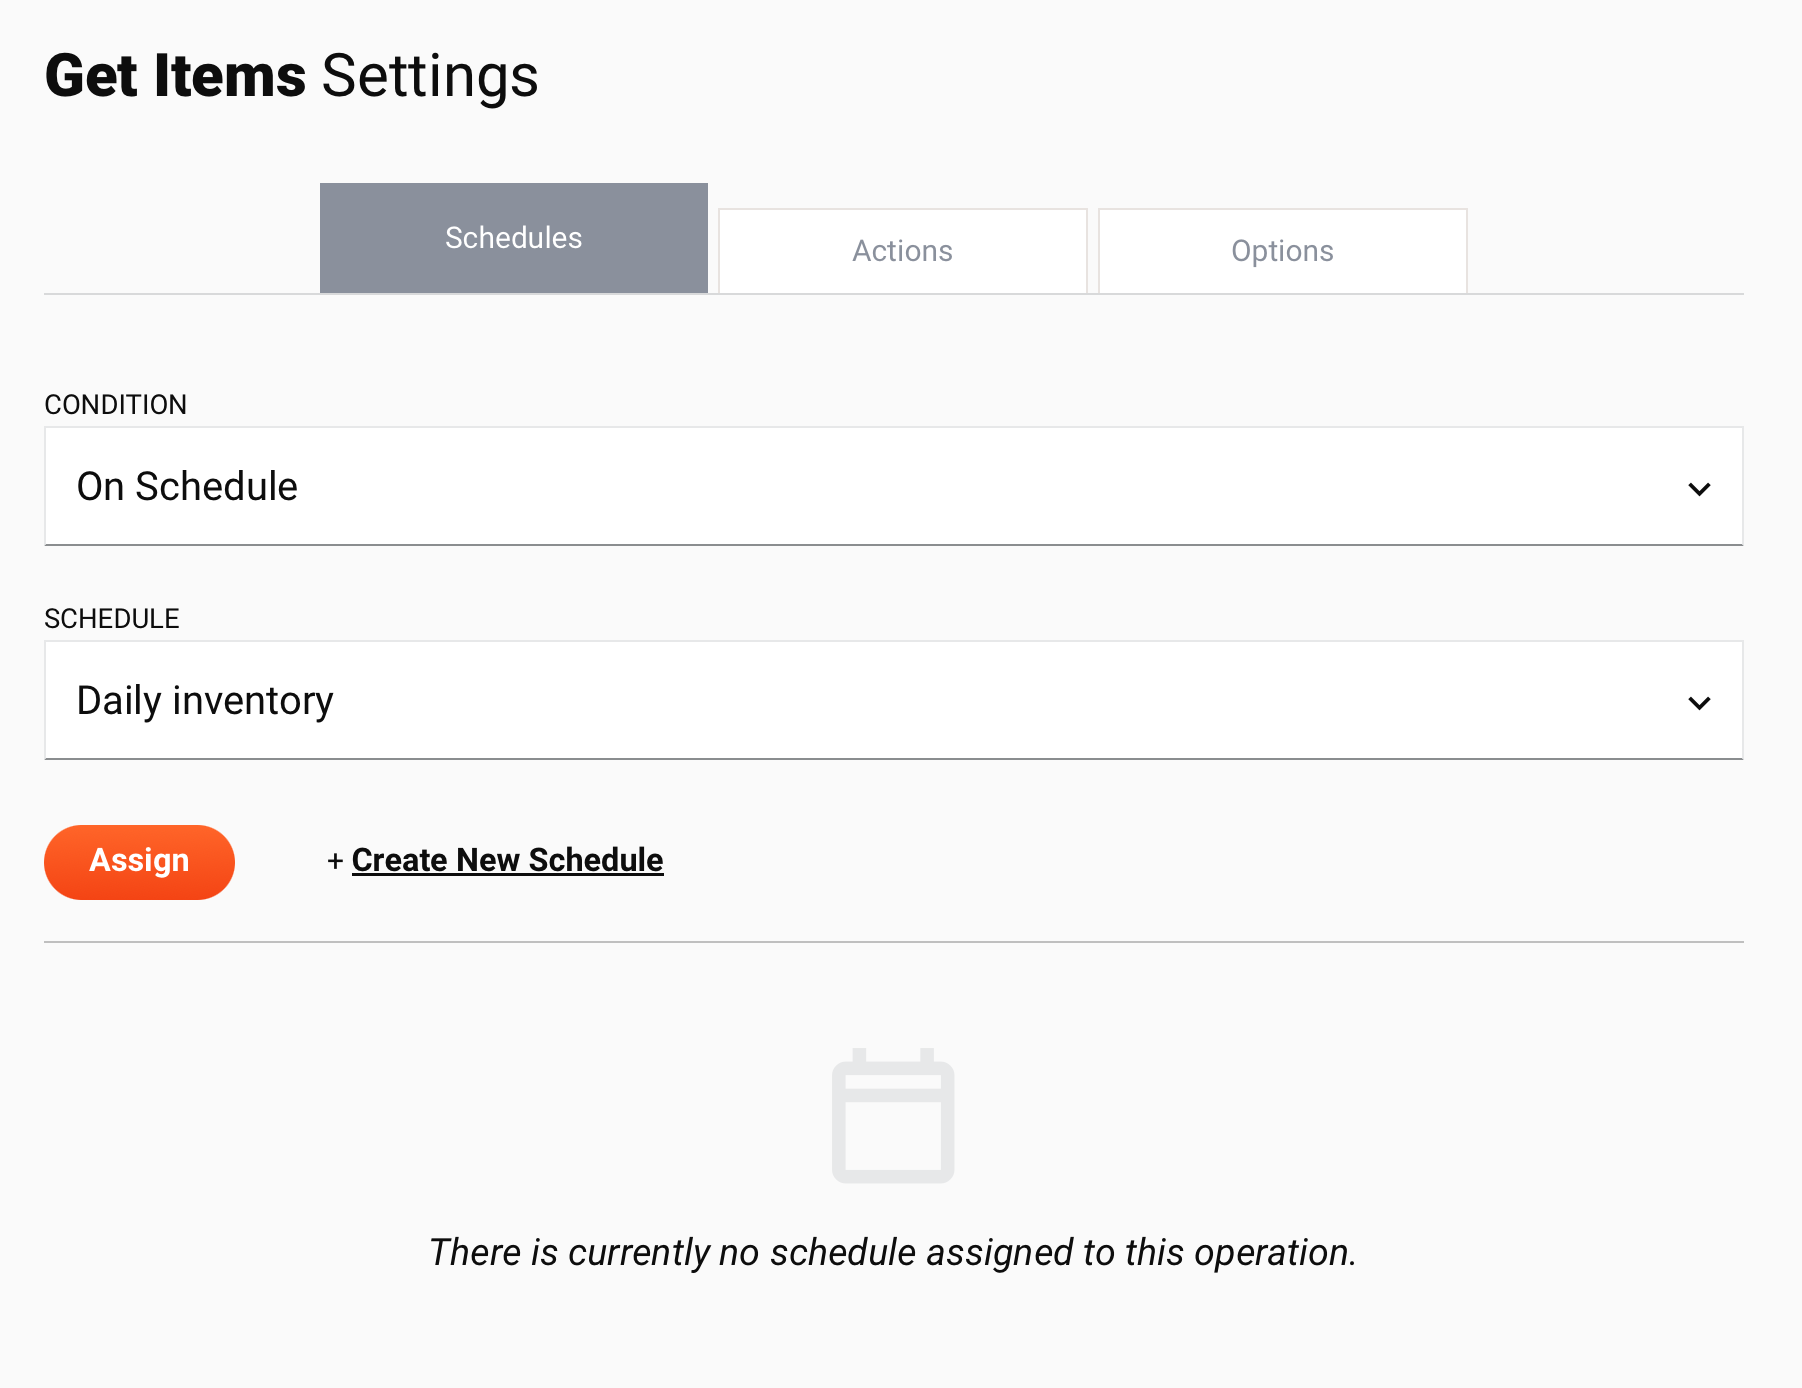
Task: Click the Get Items Settings heading
Action: tap(291, 75)
